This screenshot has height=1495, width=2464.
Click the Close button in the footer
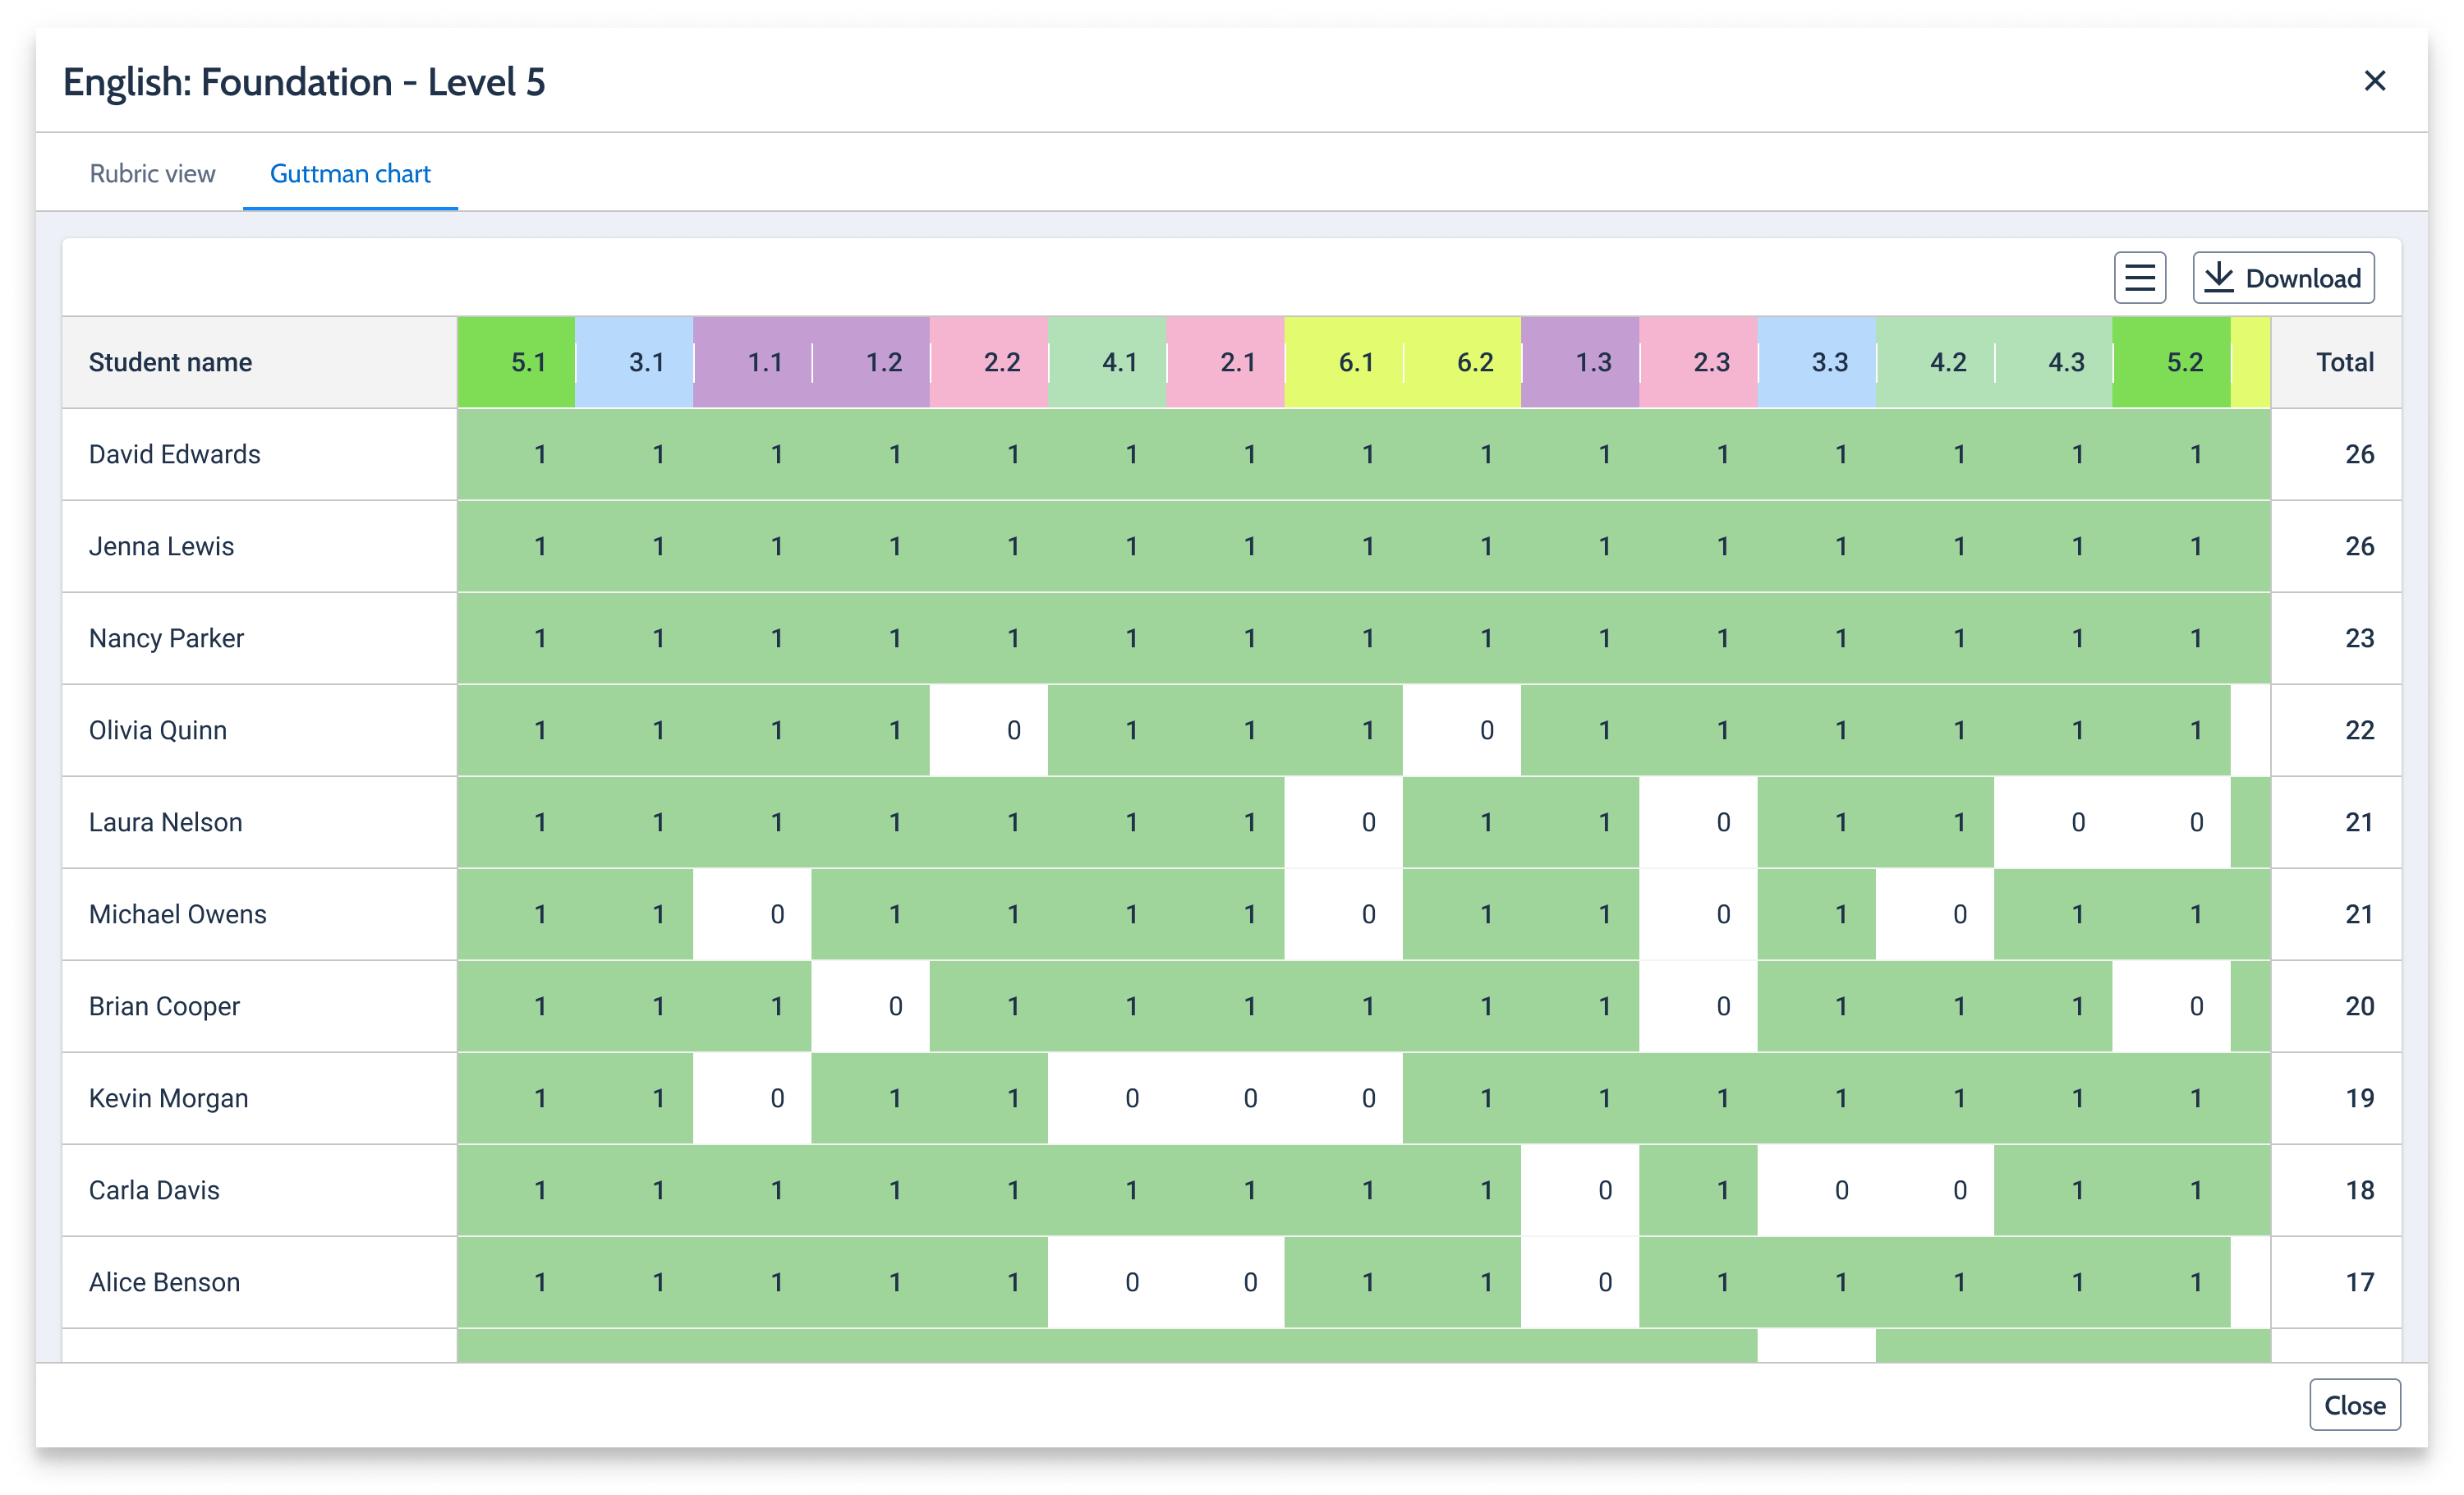click(2354, 1404)
